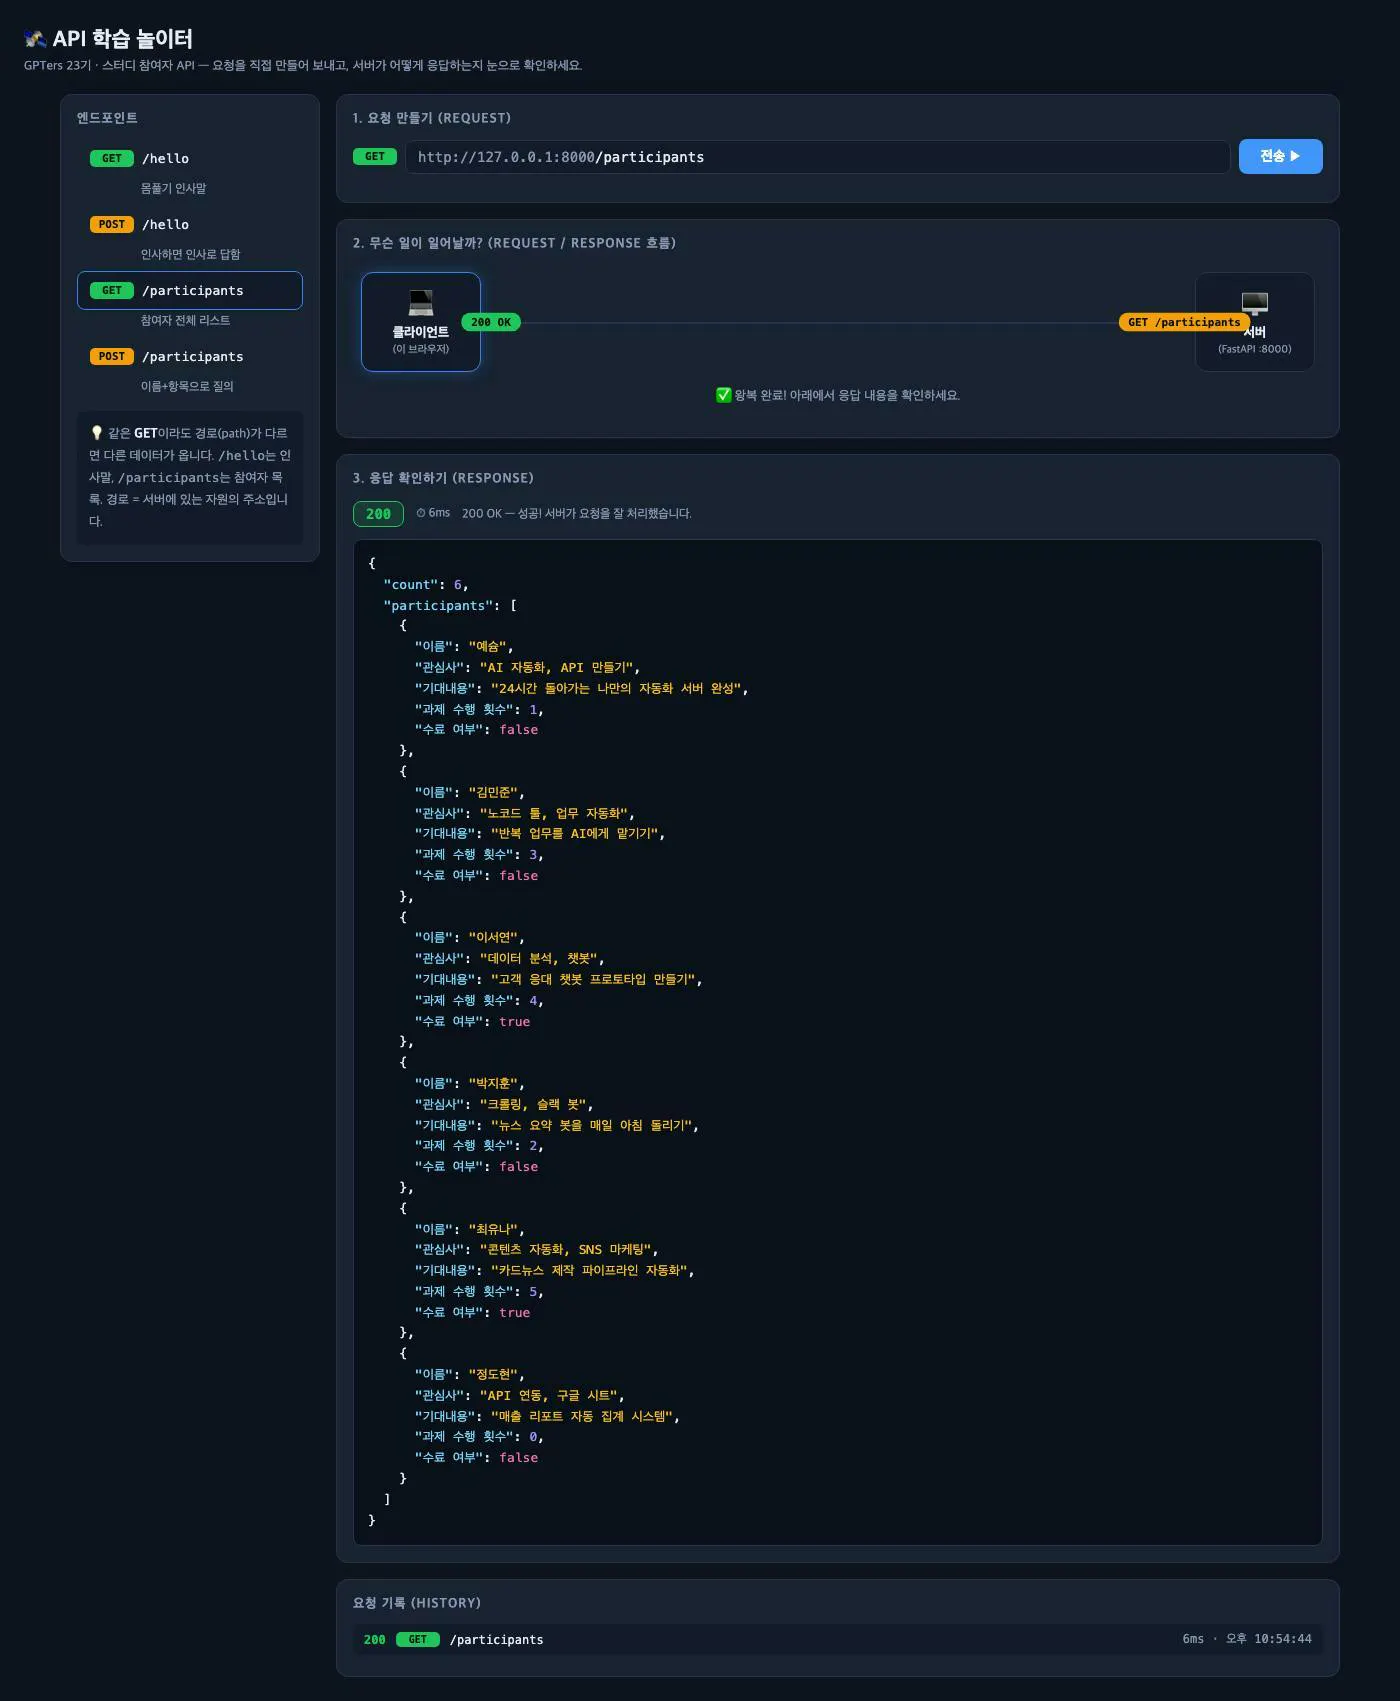Click the name value "정도현" in the JSON
Viewport: 1400px width, 1701px height.
pos(494,1375)
